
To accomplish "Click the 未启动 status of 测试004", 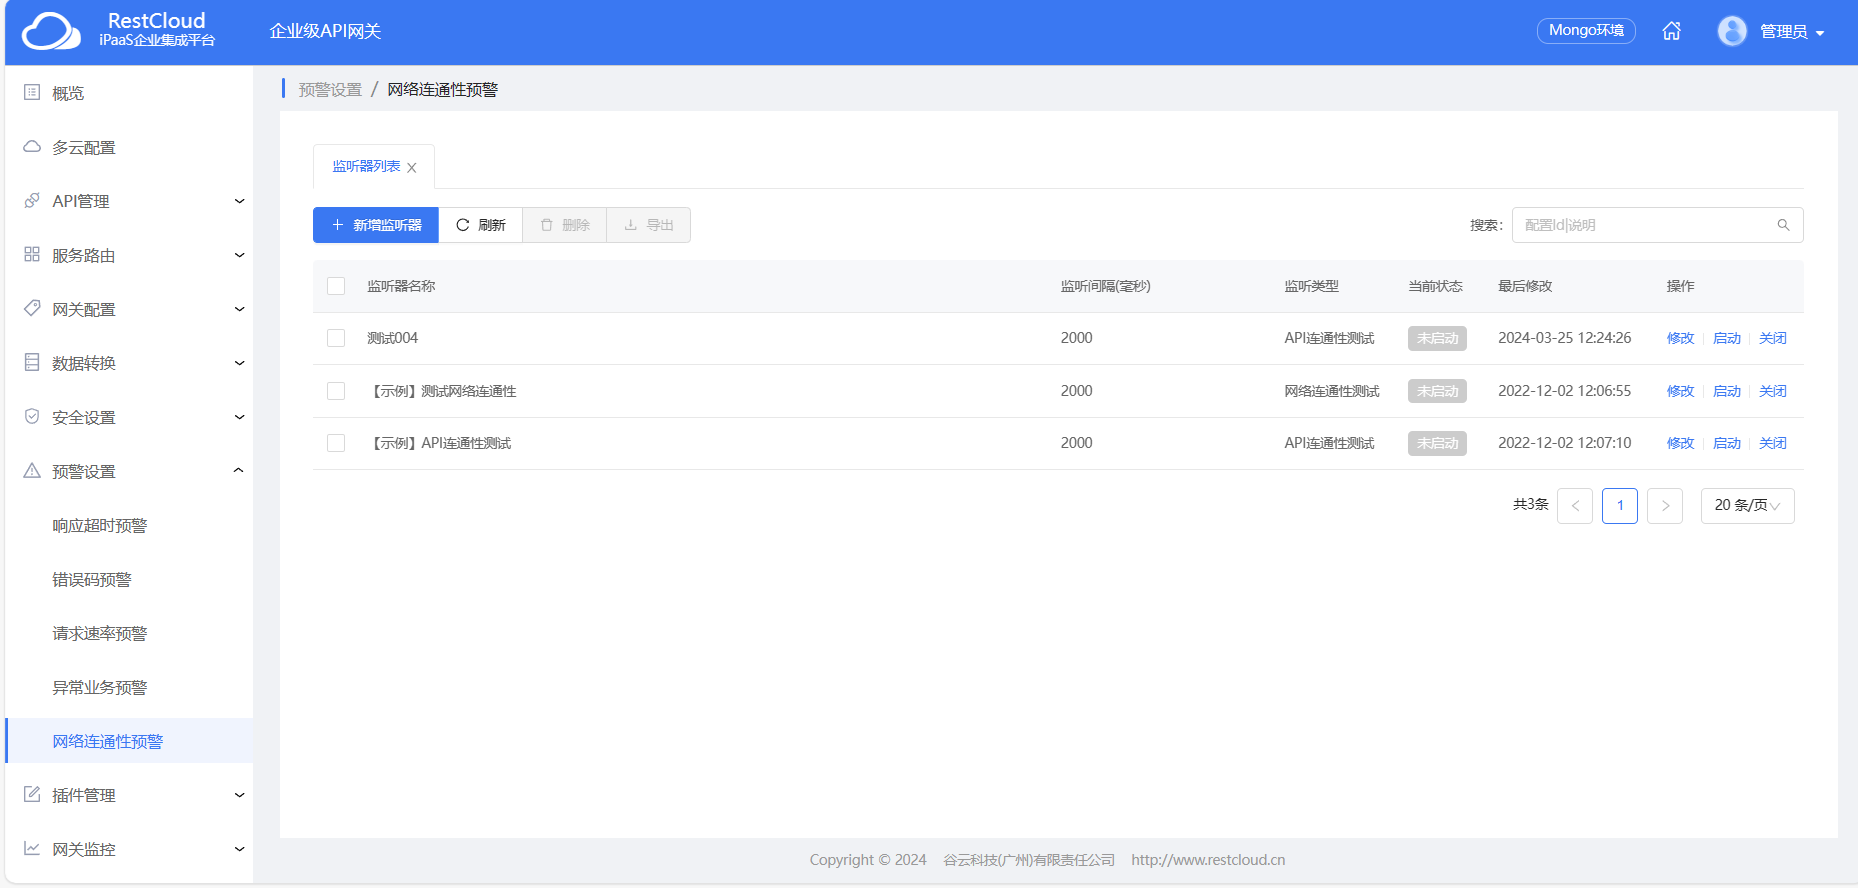I will [x=1437, y=338].
